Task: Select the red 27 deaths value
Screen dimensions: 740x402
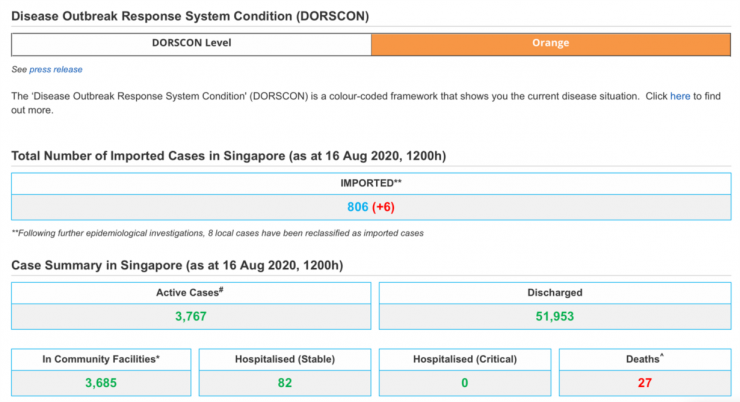Action: [x=644, y=383]
